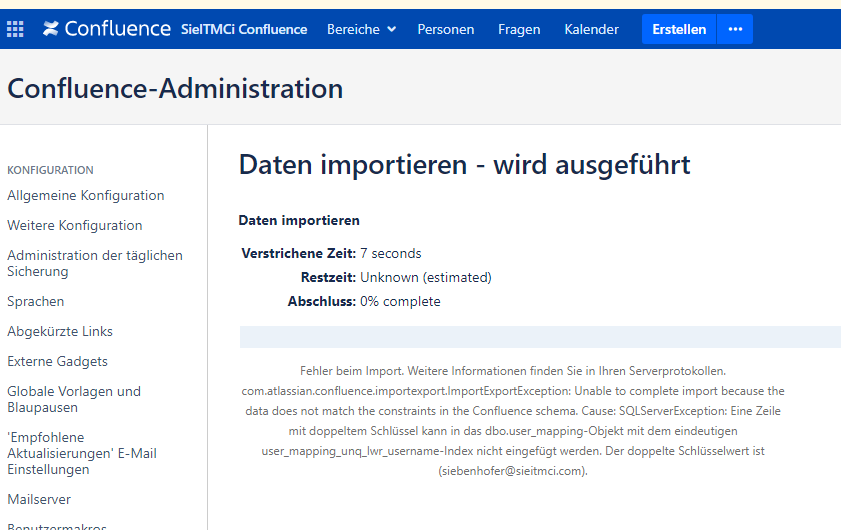Go to SieITMCi Confluence home link

click(244, 29)
